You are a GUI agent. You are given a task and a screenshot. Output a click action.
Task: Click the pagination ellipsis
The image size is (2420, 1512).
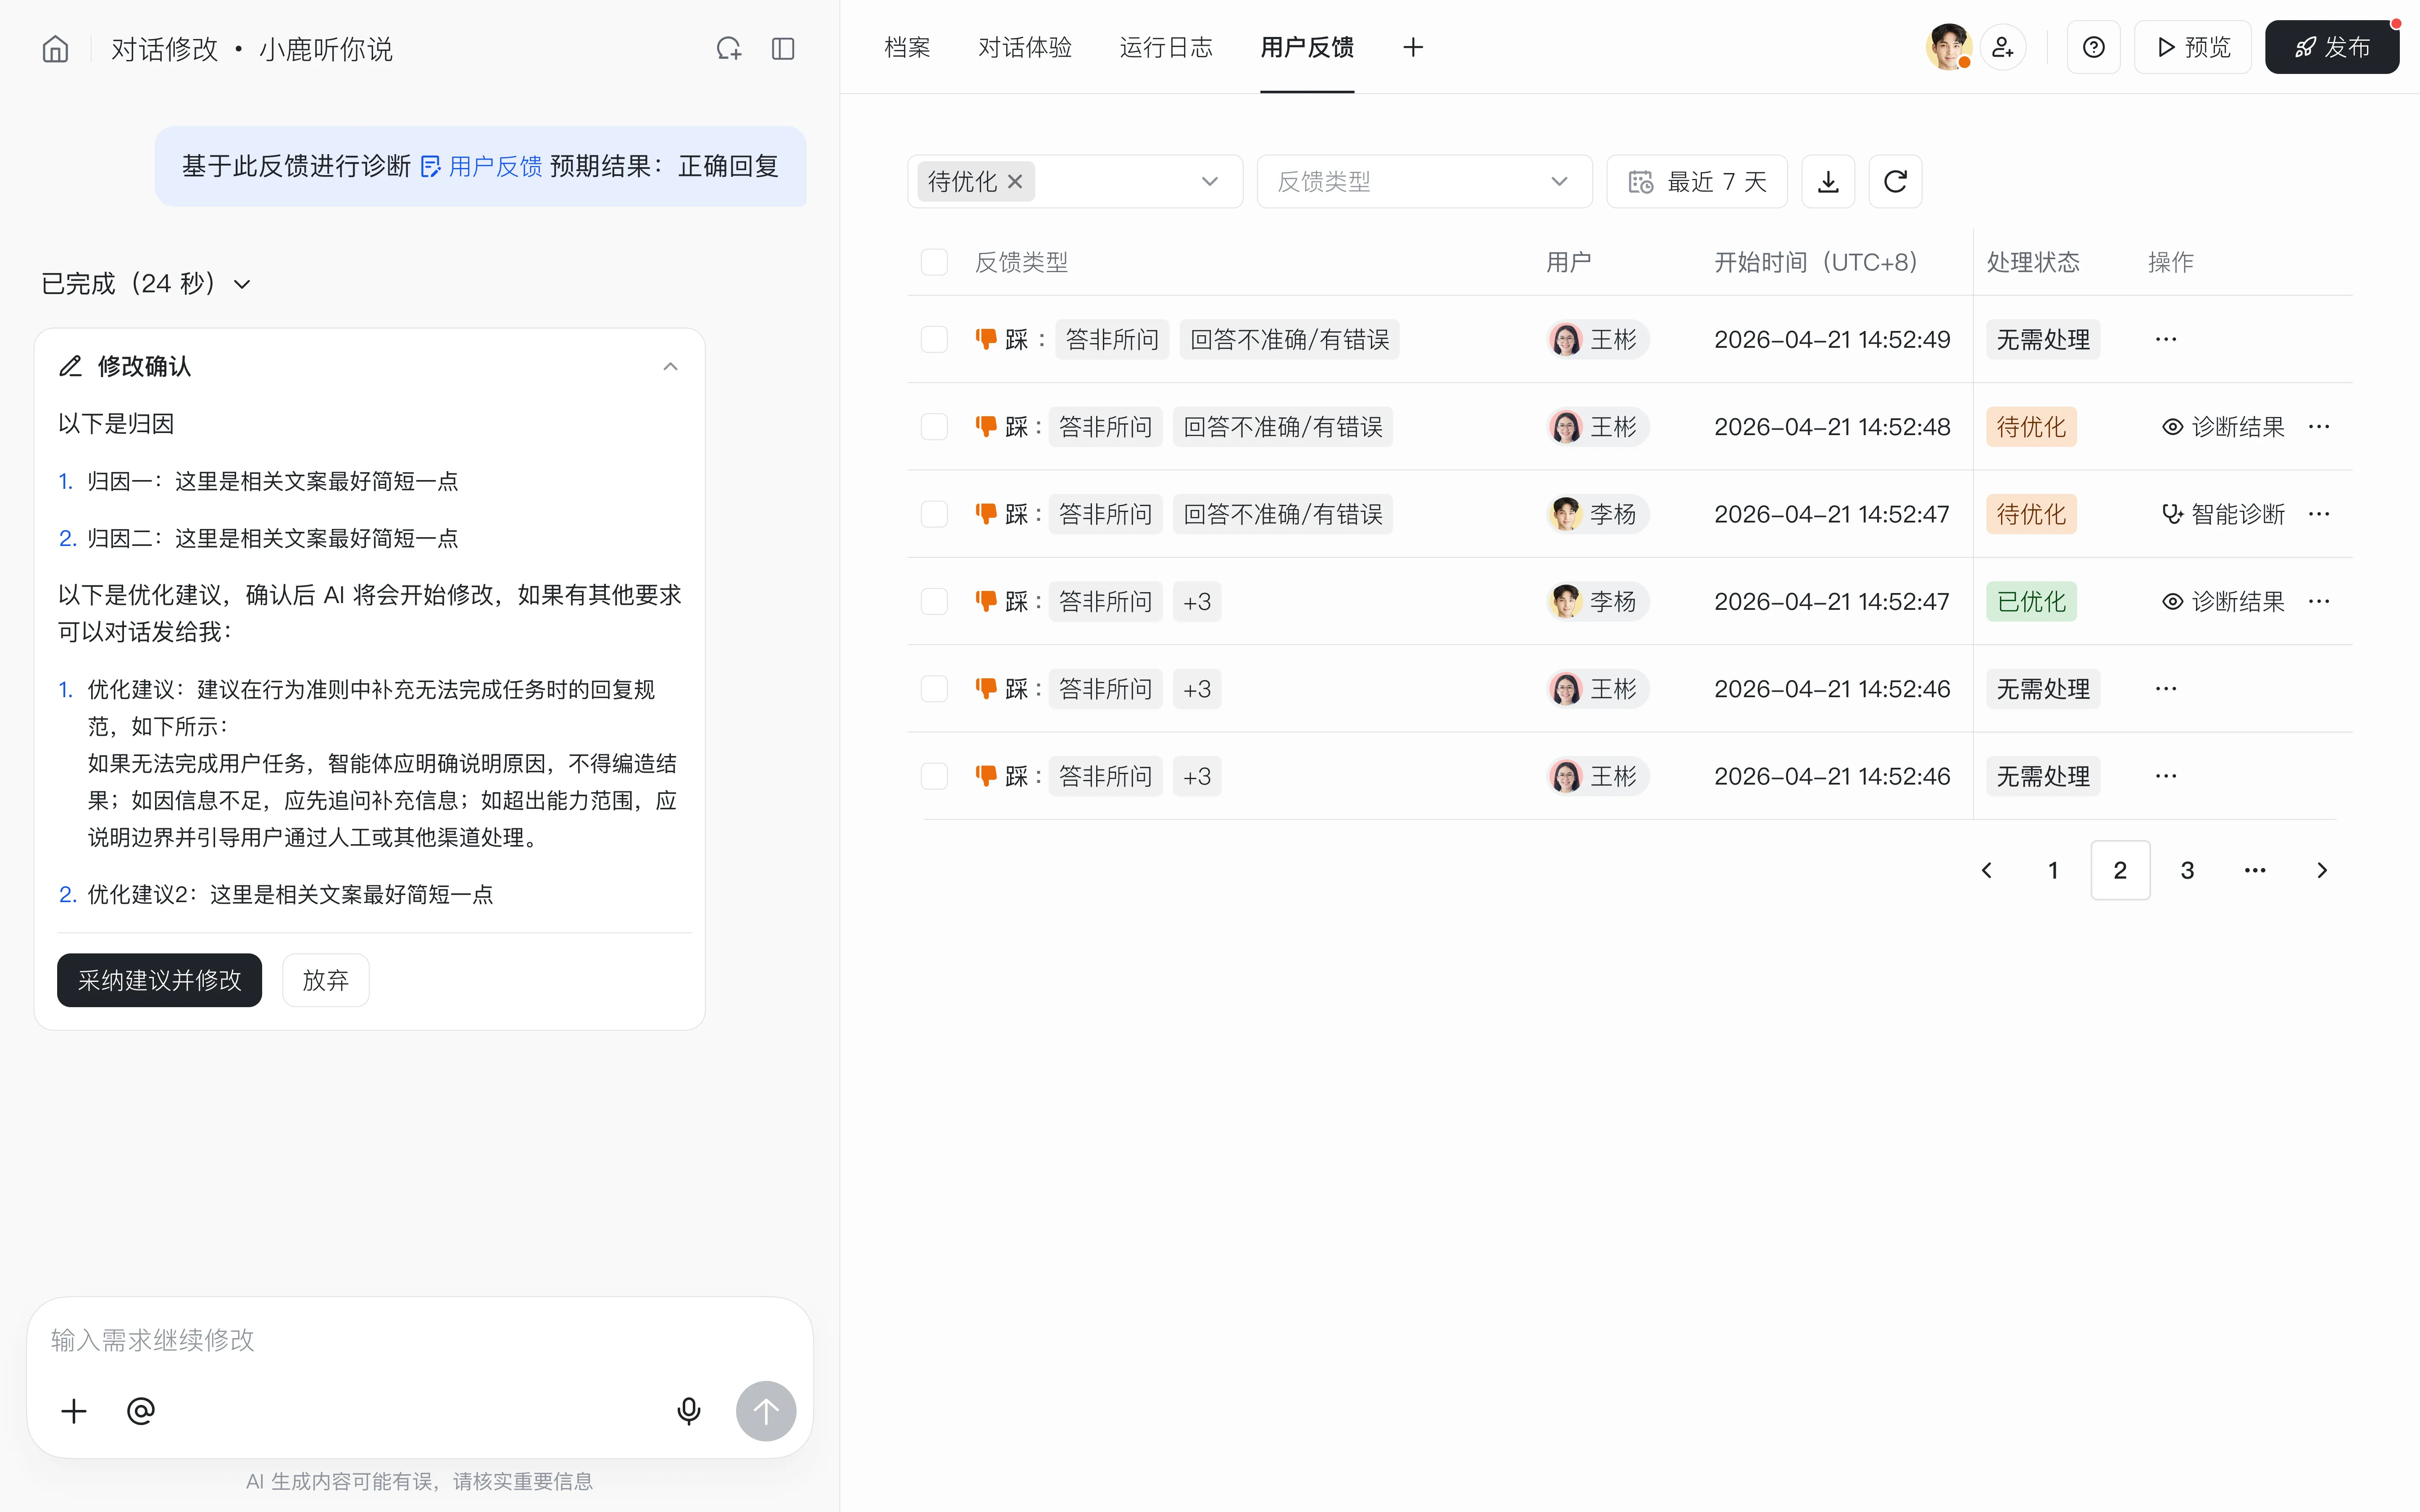tap(2255, 870)
